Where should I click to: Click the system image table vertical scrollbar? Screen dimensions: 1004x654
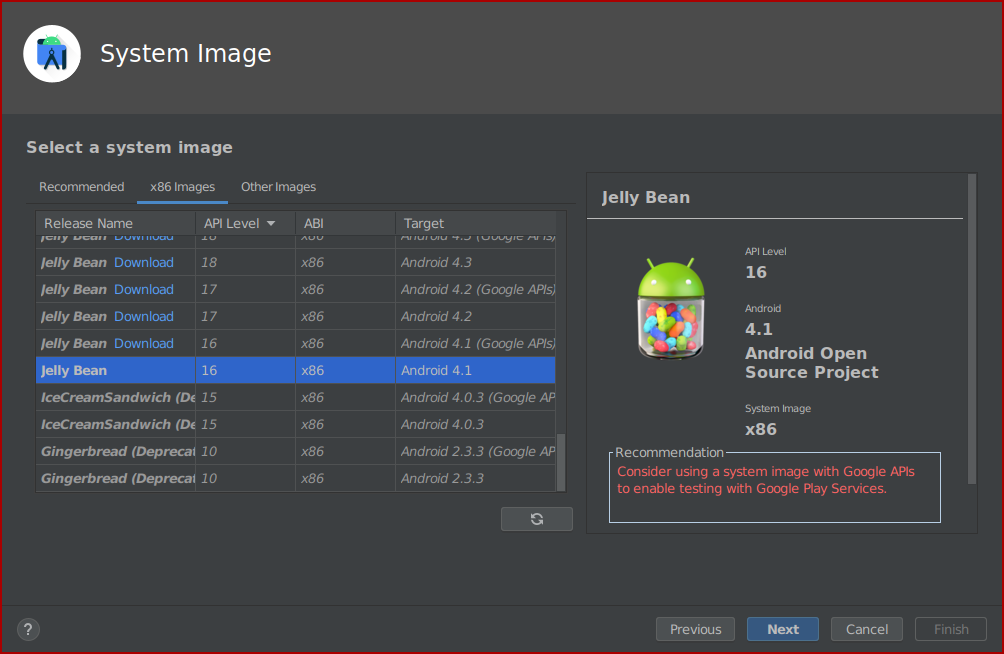[561, 462]
